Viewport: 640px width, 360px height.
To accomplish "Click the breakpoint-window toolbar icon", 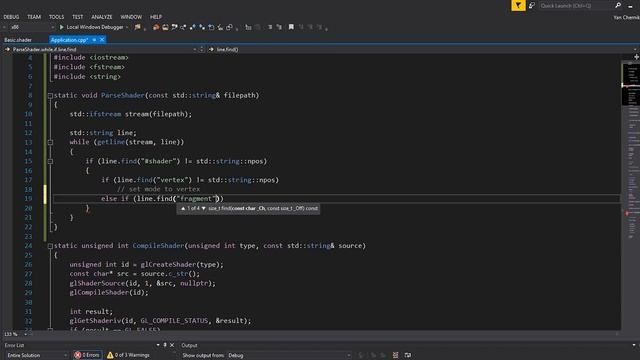I will [174, 27].
